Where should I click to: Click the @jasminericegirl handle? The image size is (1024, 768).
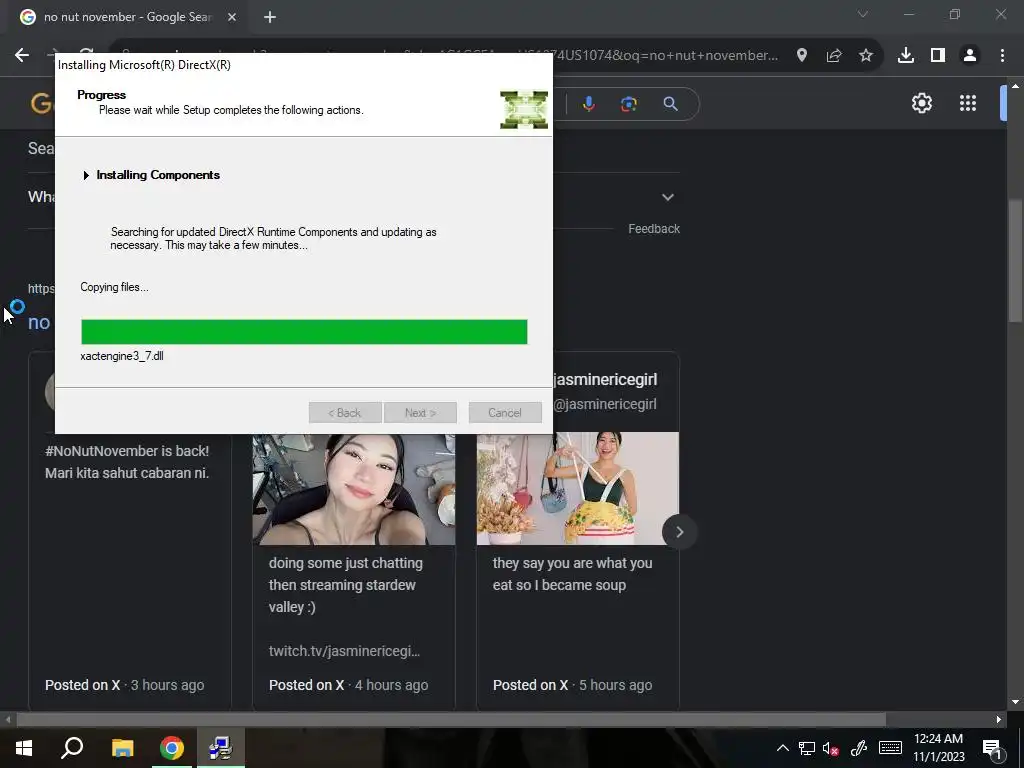click(x=605, y=404)
